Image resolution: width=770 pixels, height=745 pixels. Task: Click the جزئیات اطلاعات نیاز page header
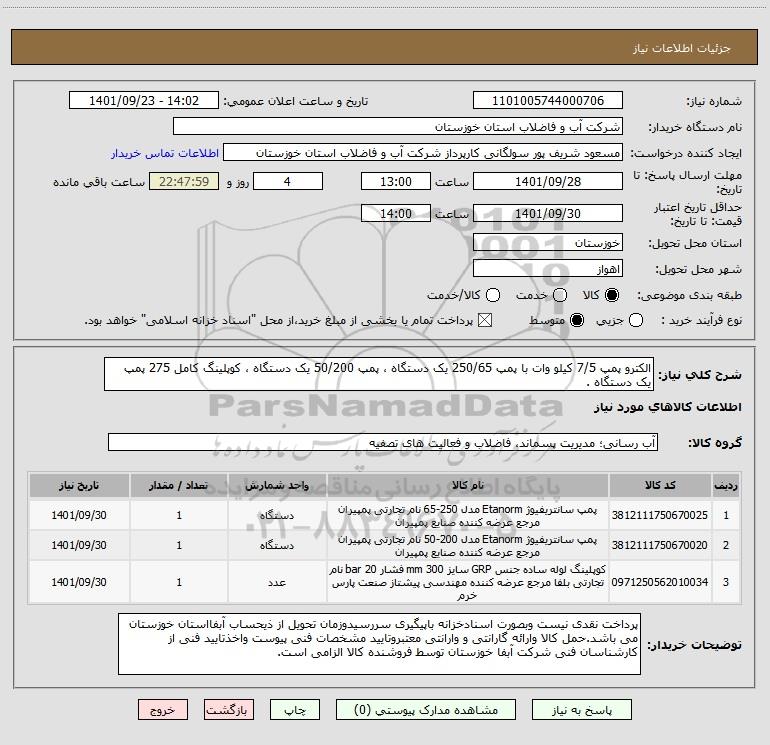(681, 48)
